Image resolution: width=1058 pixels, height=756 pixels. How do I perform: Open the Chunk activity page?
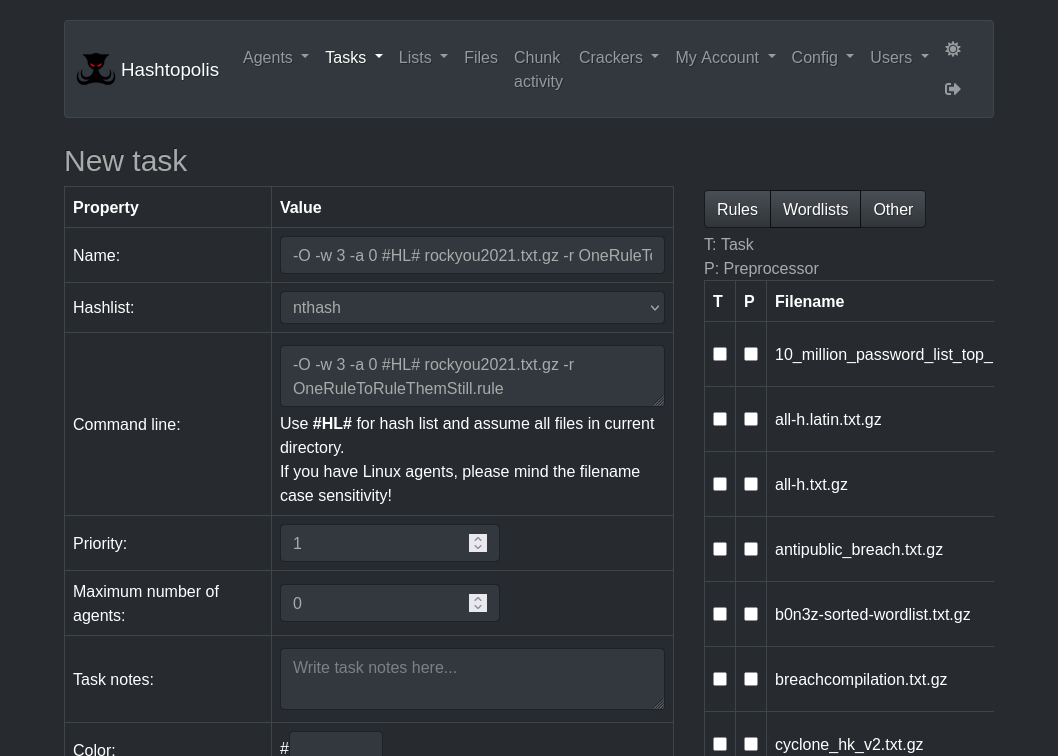[x=537, y=69]
